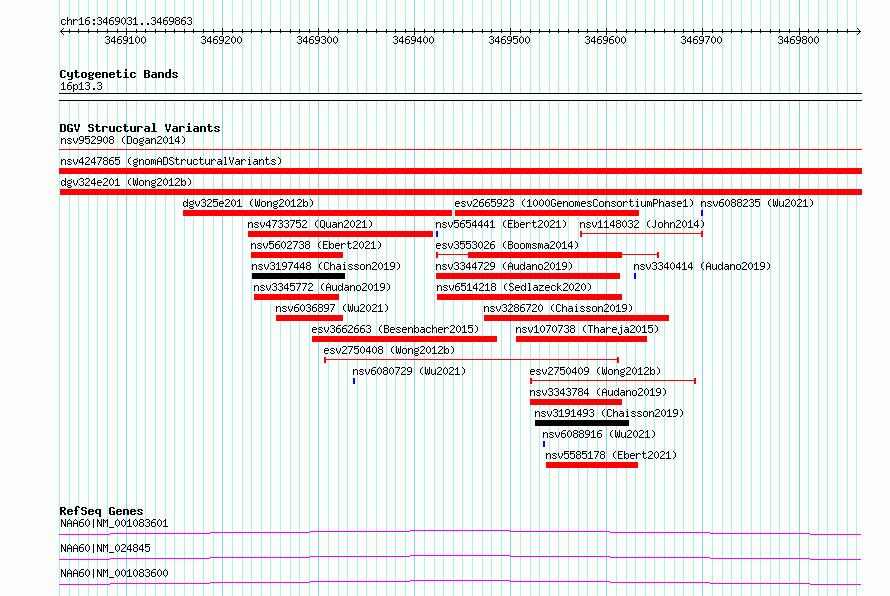Click the nsv952908 (Dogan2014) variant label
Image resolution: width=890 pixels, height=596 pixels.
click(123, 140)
